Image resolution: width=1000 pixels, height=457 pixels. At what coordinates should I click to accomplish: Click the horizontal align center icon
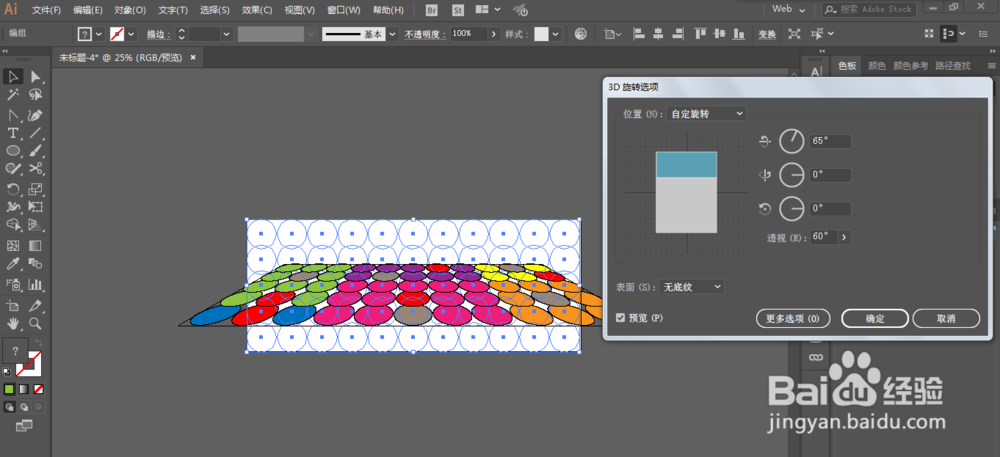[x=658, y=34]
